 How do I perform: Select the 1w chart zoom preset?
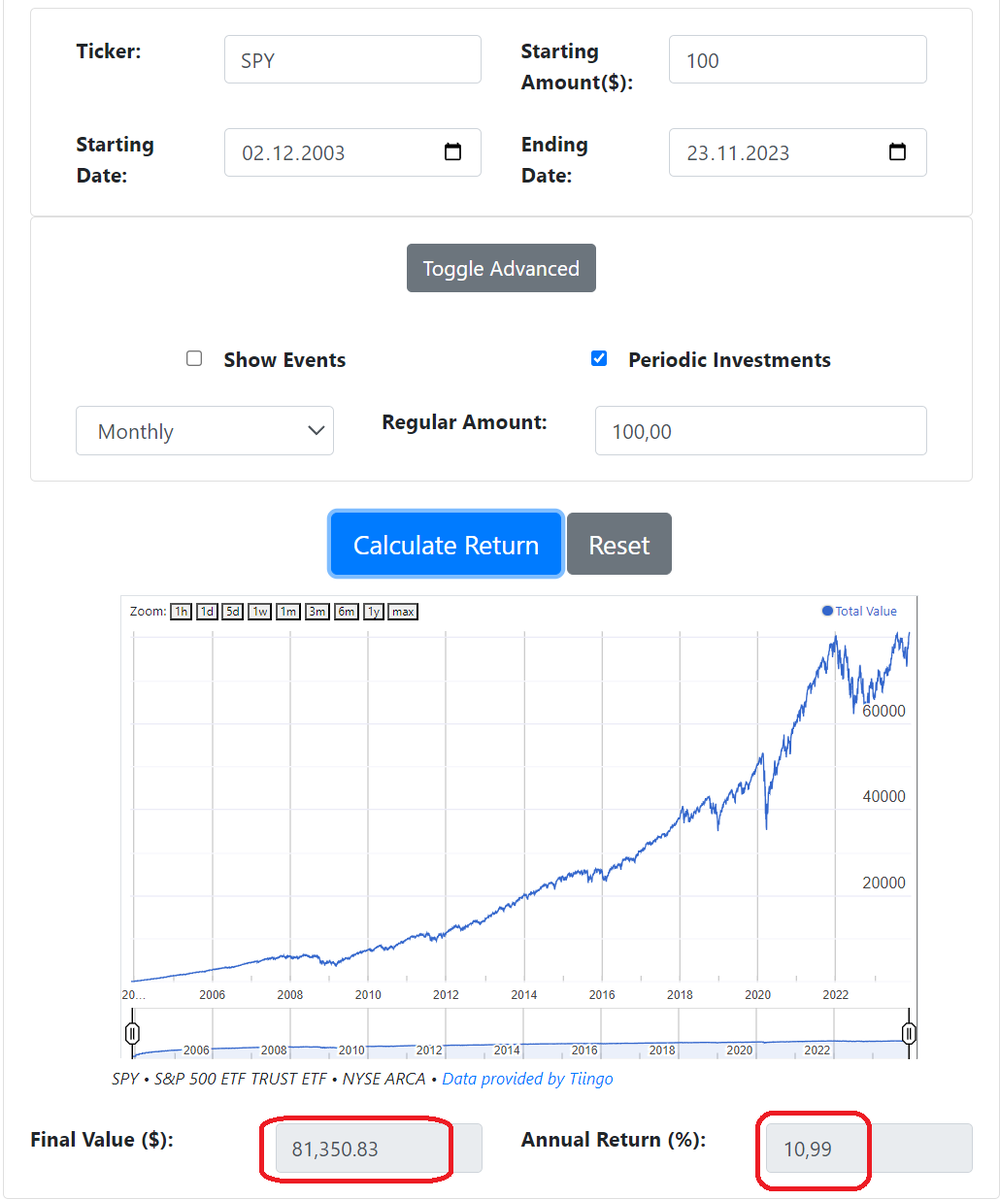(259, 611)
